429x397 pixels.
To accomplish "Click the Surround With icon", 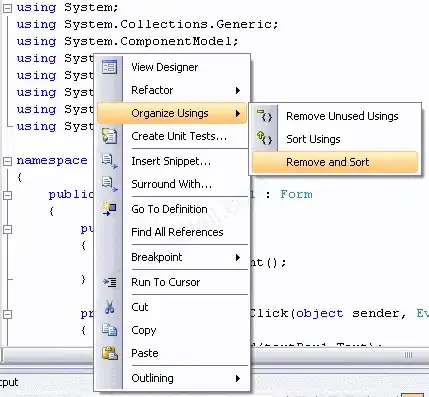I will pos(109,184).
